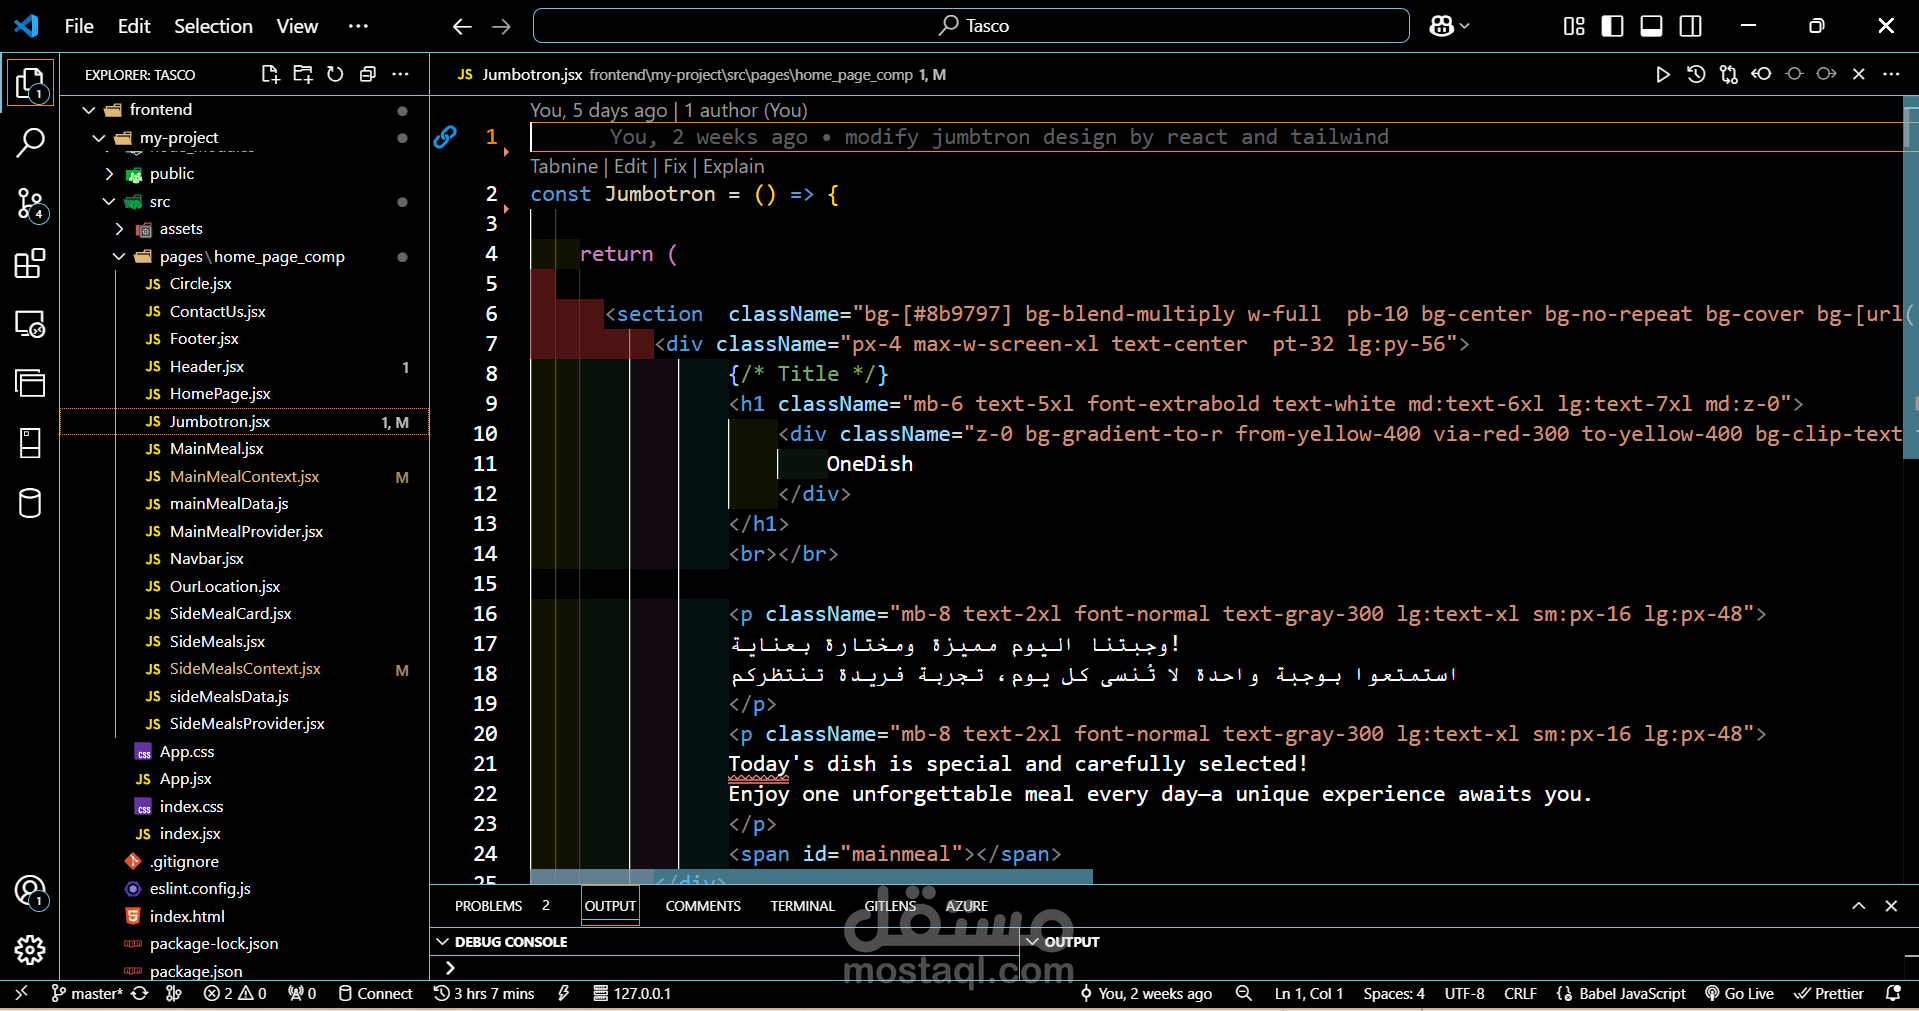Screen dimensions: 1919x1011
Task: Refresh the Explorer file tree
Action: click(x=335, y=74)
